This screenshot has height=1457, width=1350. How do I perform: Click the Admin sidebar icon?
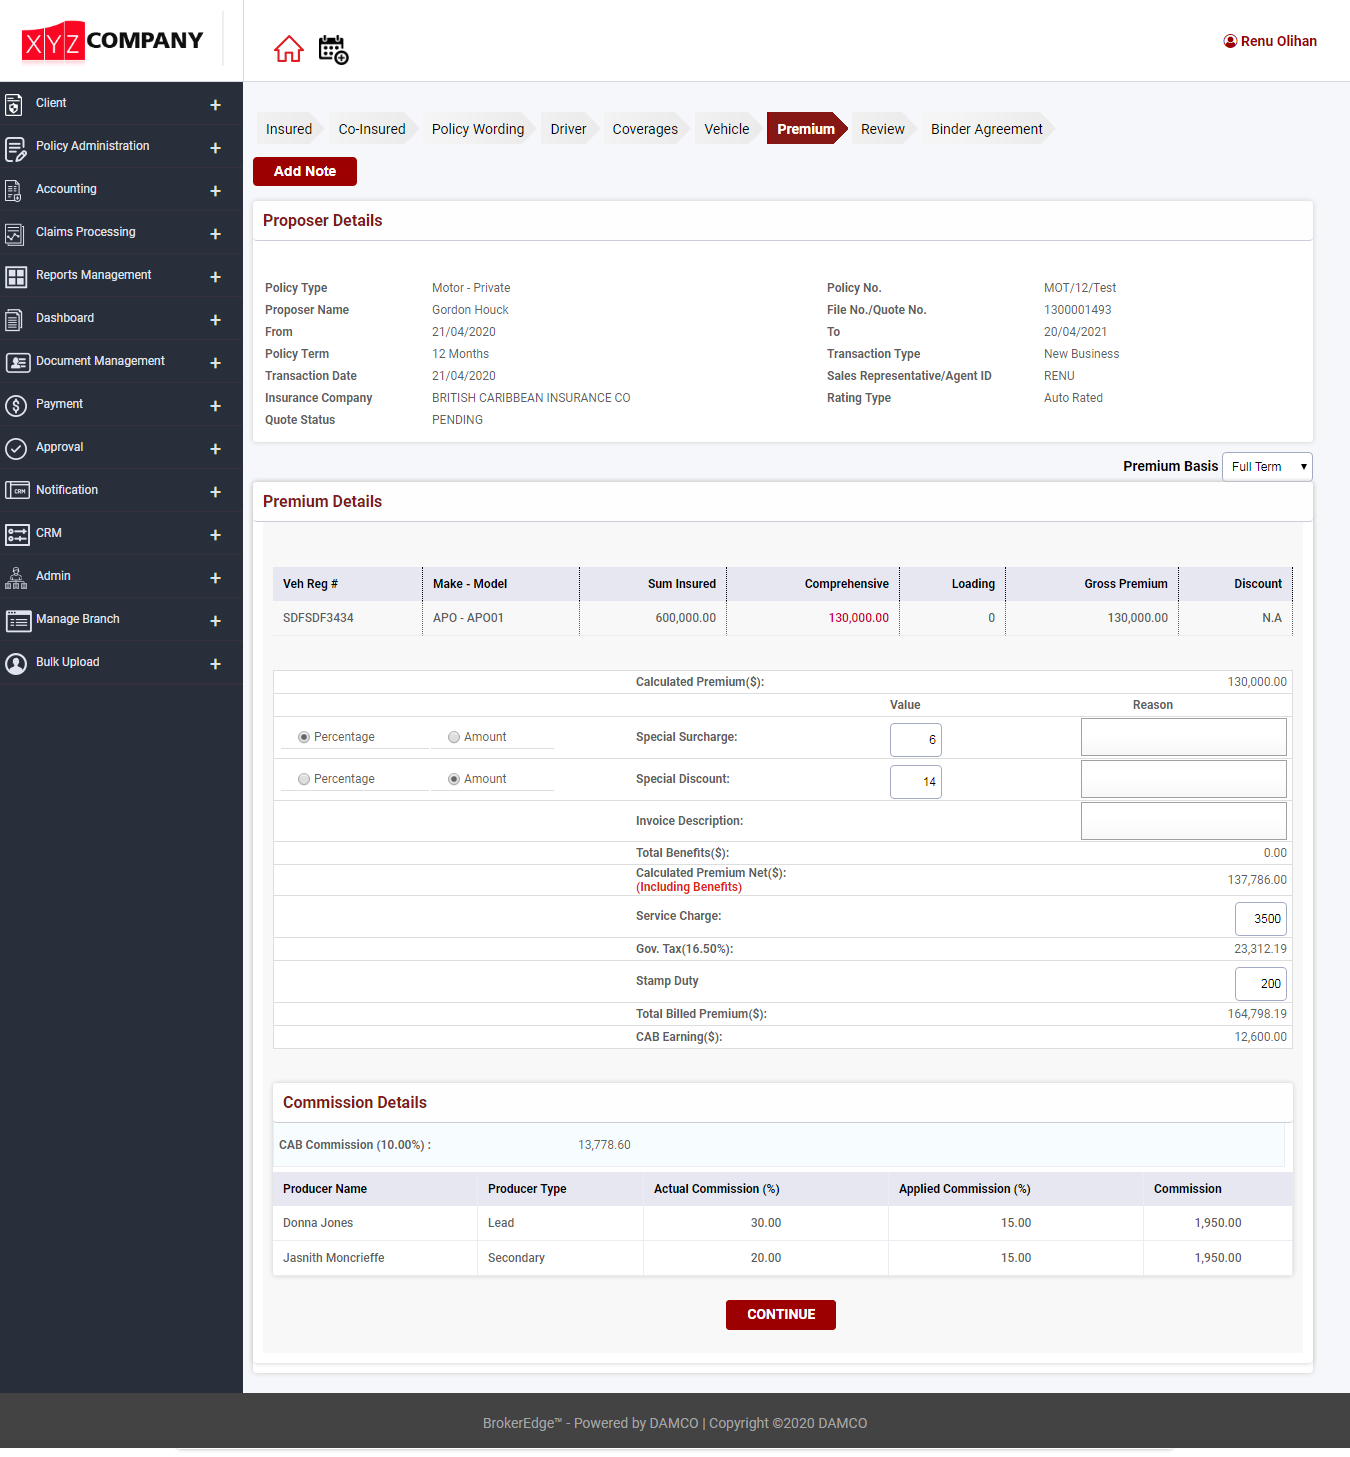[x=16, y=578]
